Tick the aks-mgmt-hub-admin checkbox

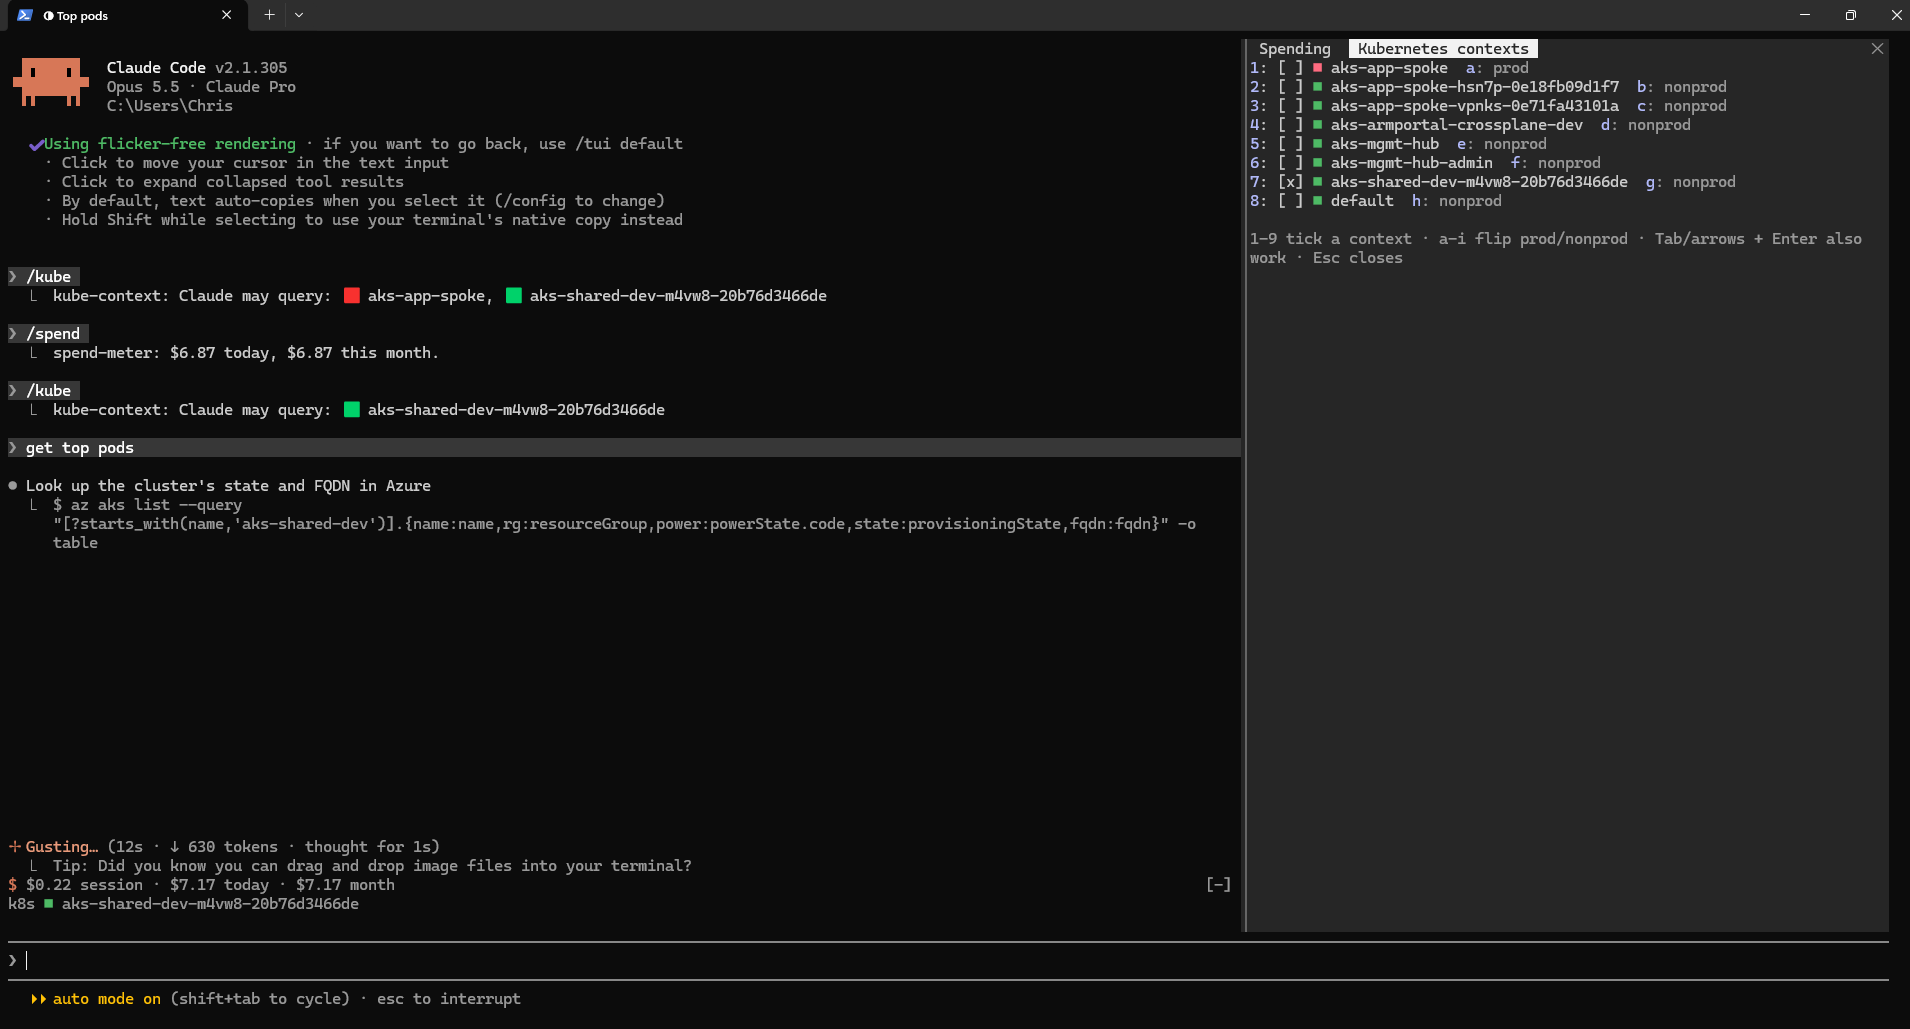[x=1290, y=163]
